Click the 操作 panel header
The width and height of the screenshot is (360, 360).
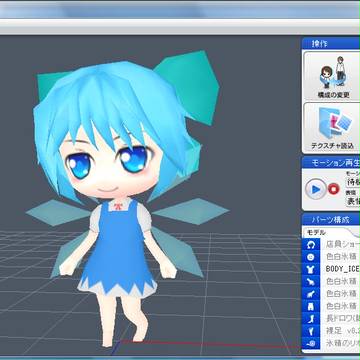[x=331, y=44]
